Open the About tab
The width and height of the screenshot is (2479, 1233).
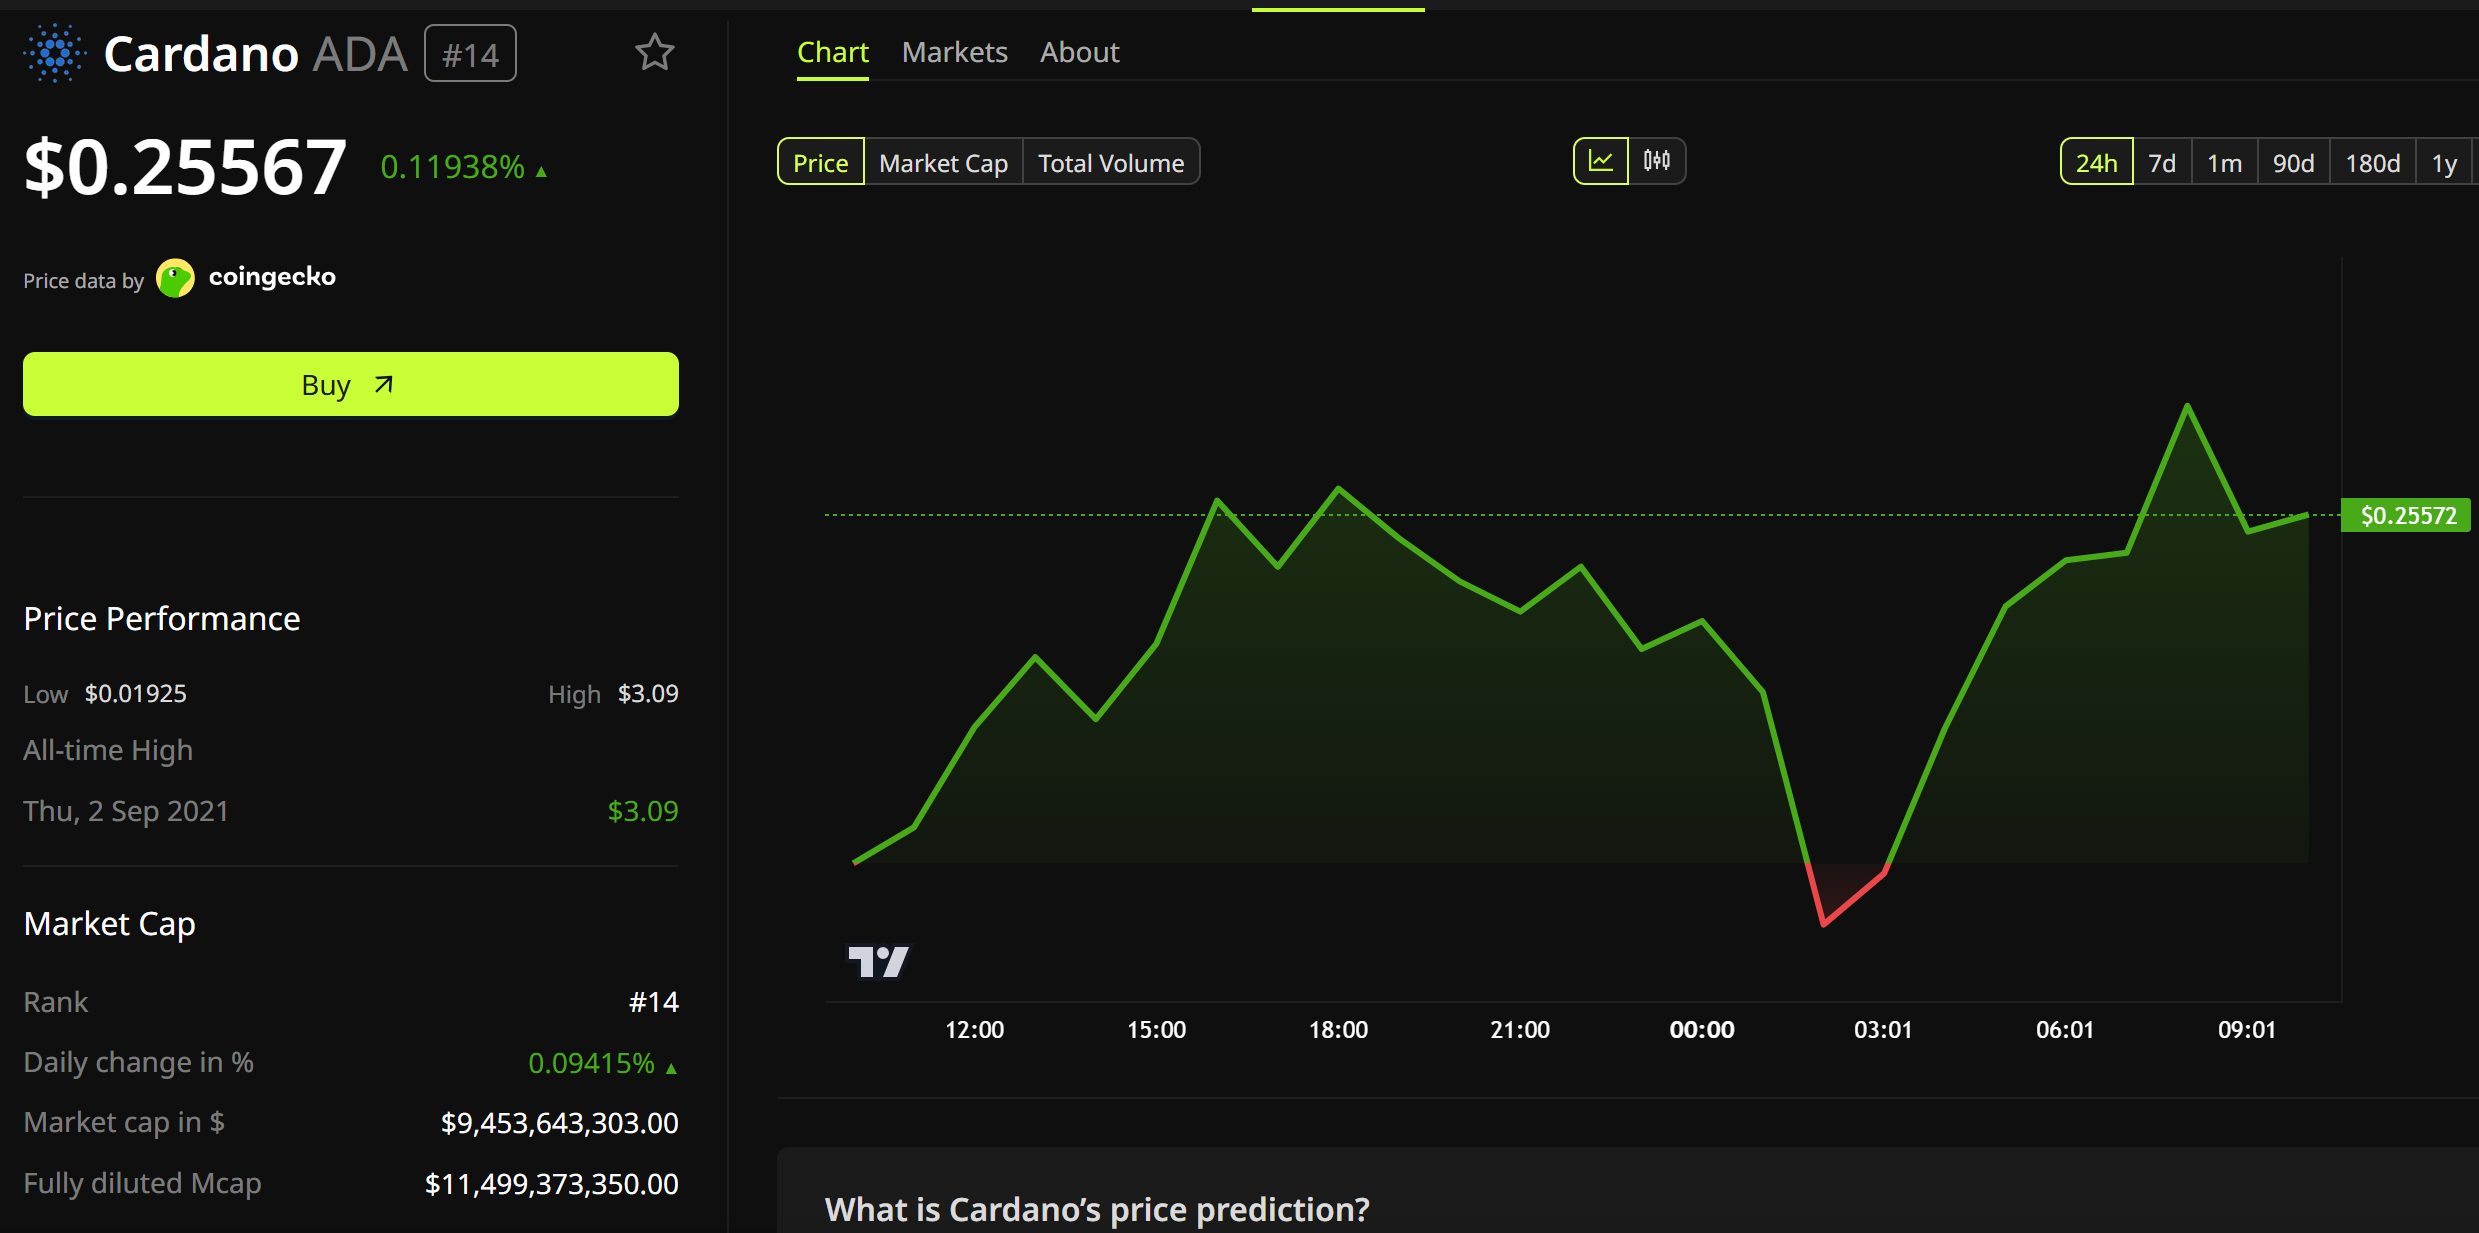1080,52
